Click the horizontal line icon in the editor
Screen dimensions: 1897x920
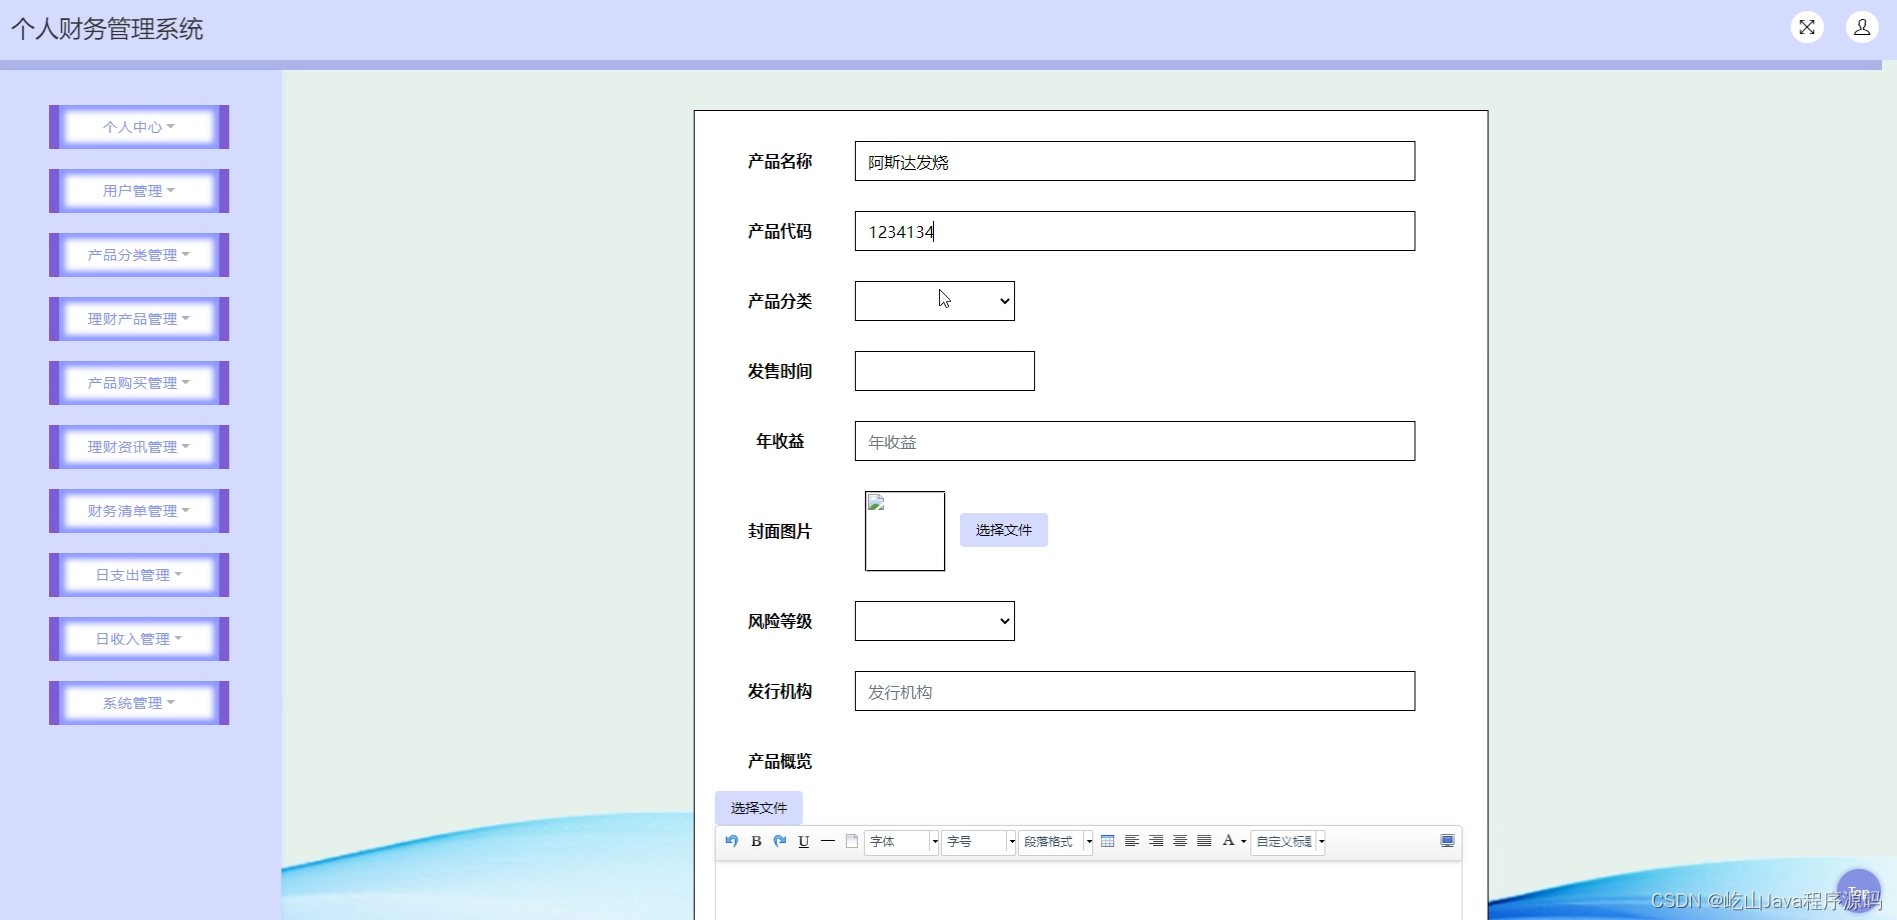827,841
